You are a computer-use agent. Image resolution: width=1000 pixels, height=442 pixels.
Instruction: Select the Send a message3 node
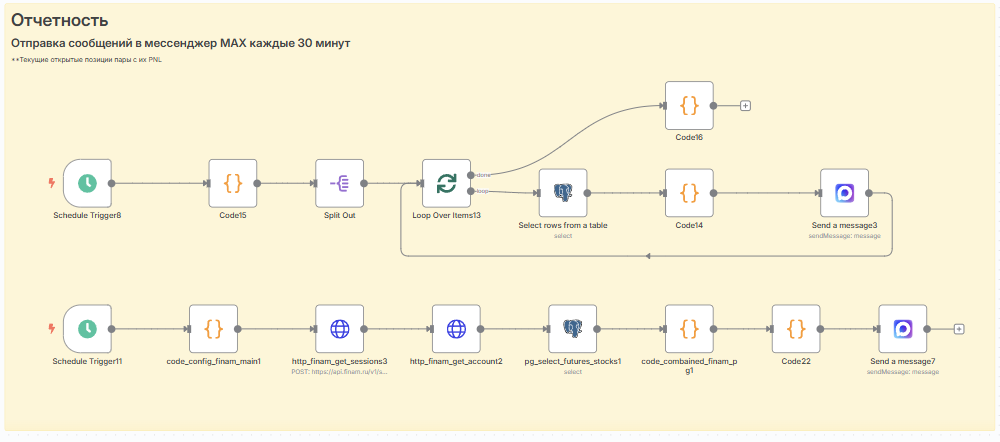click(844, 193)
